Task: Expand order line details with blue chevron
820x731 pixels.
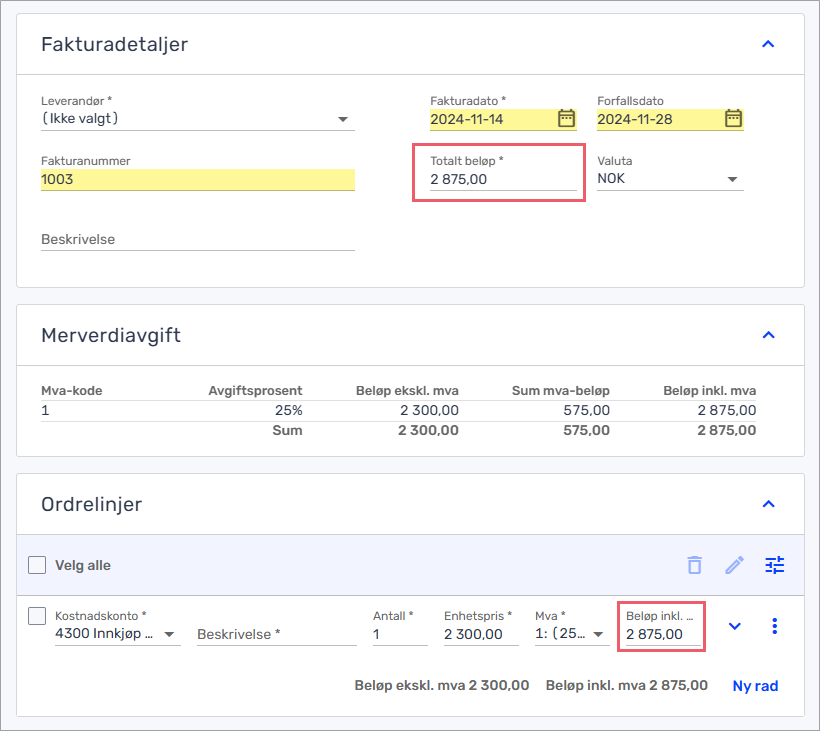Action: point(735,626)
